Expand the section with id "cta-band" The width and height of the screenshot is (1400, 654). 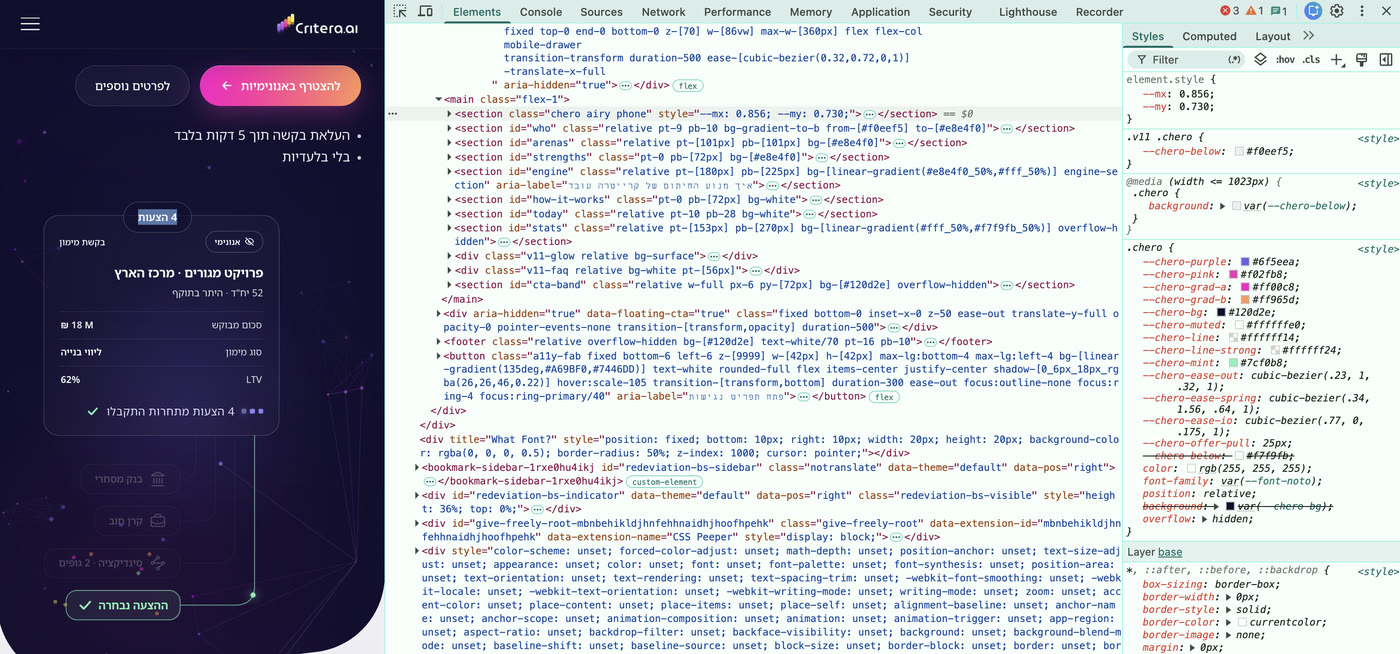click(449, 285)
